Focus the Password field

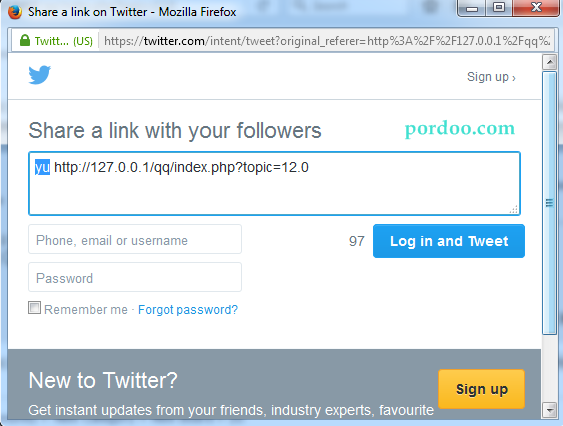tap(135, 277)
